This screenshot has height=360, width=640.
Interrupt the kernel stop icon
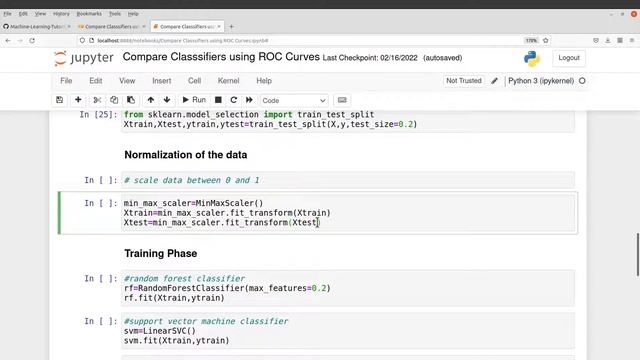[x=218, y=100]
